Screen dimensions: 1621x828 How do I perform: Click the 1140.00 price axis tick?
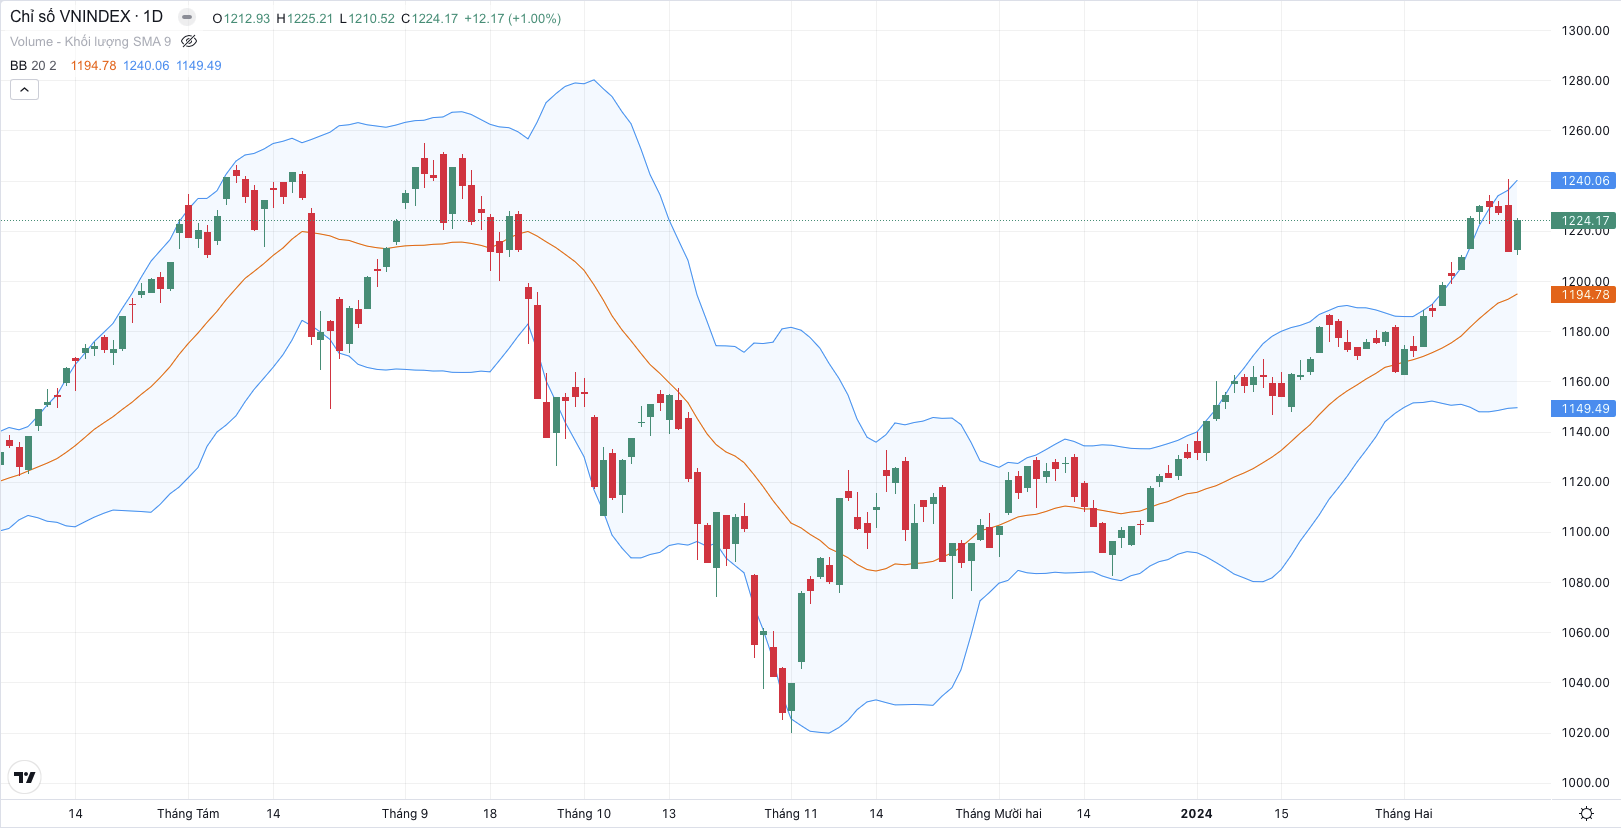coord(1586,431)
